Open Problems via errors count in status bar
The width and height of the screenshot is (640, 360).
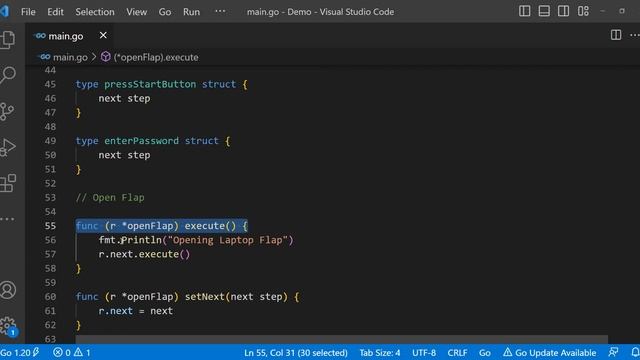point(62,352)
